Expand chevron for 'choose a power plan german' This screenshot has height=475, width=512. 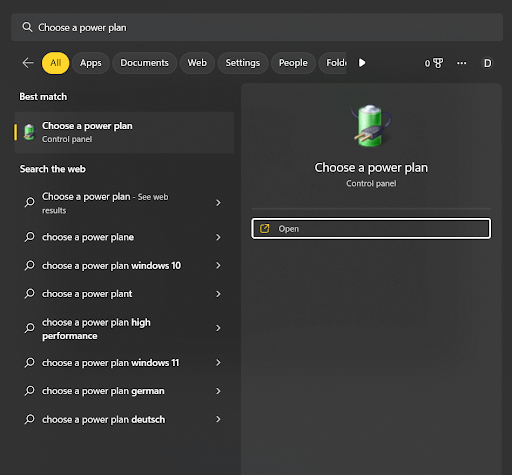[x=218, y=391]
